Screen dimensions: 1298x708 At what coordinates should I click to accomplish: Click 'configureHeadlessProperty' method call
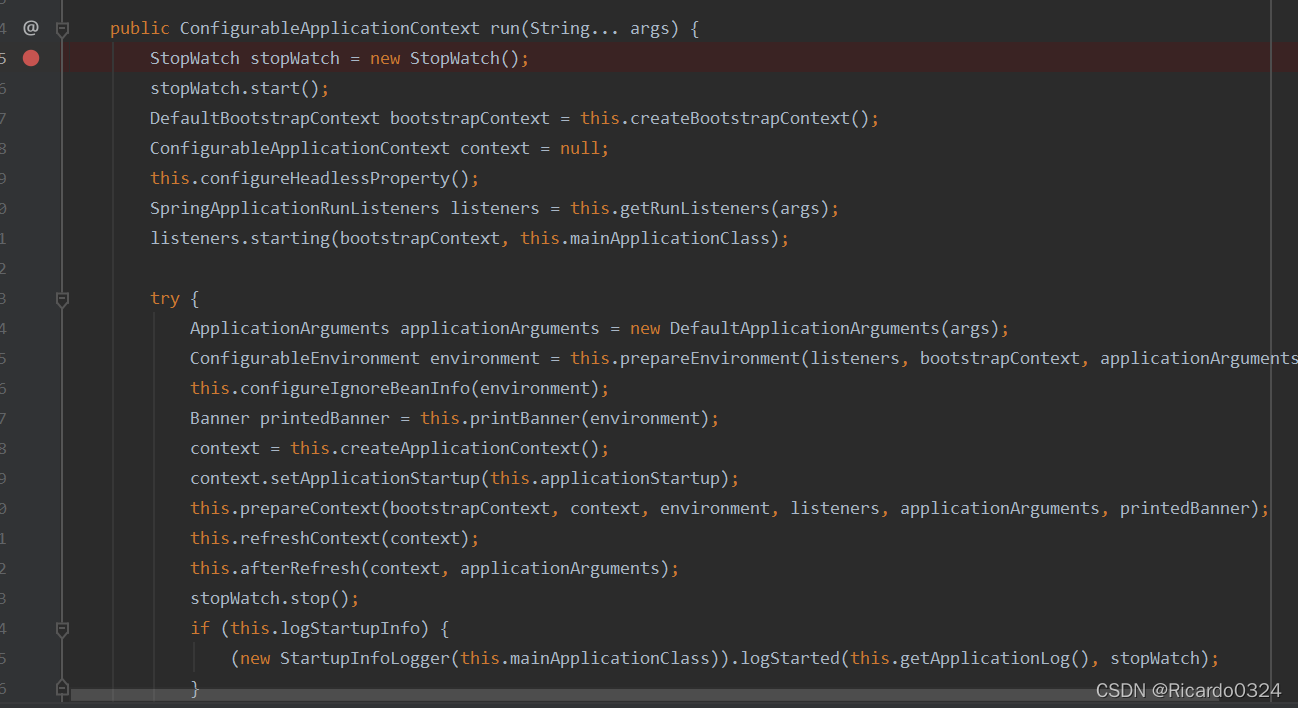pyautogui.click(x=325, y=178)
